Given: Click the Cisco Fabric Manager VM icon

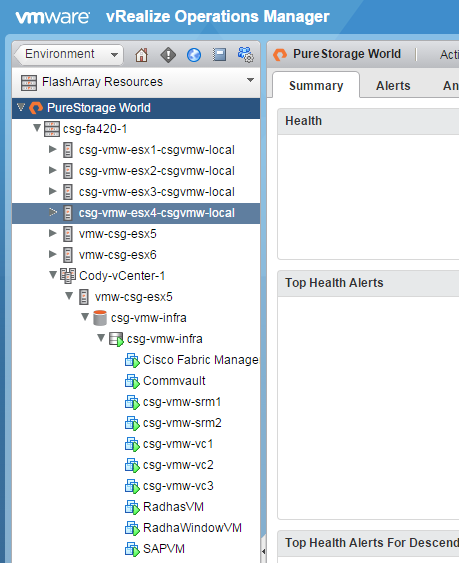Looking at the screenshot, I should (x=132, y=360).
